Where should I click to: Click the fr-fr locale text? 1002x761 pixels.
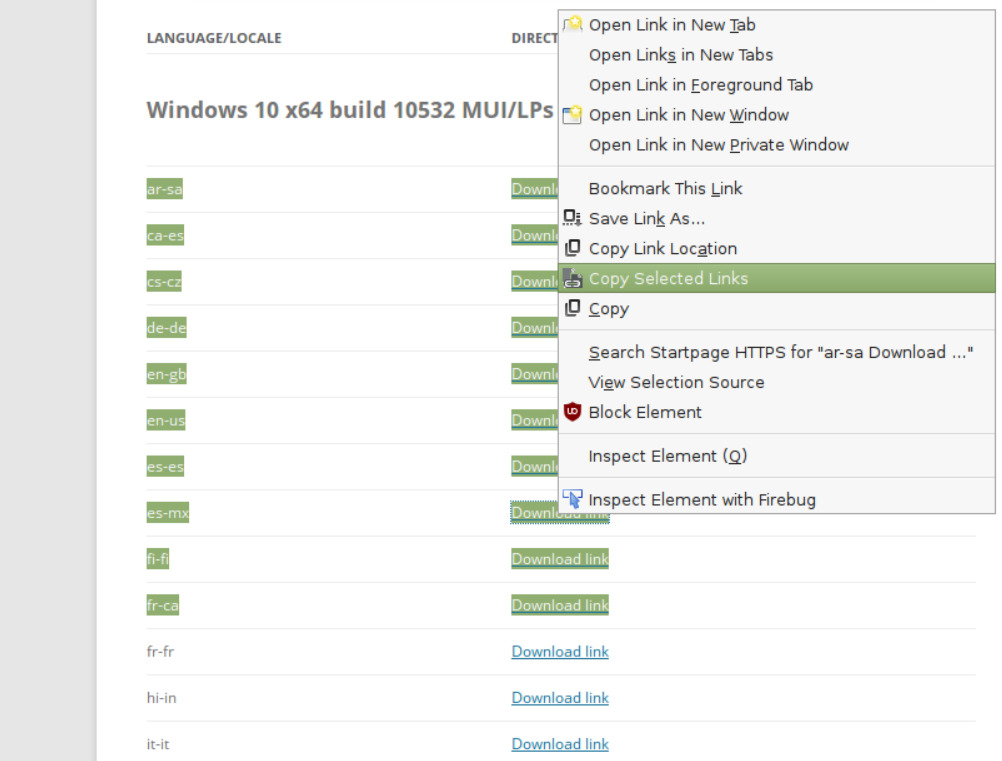(x=160, y=652)
